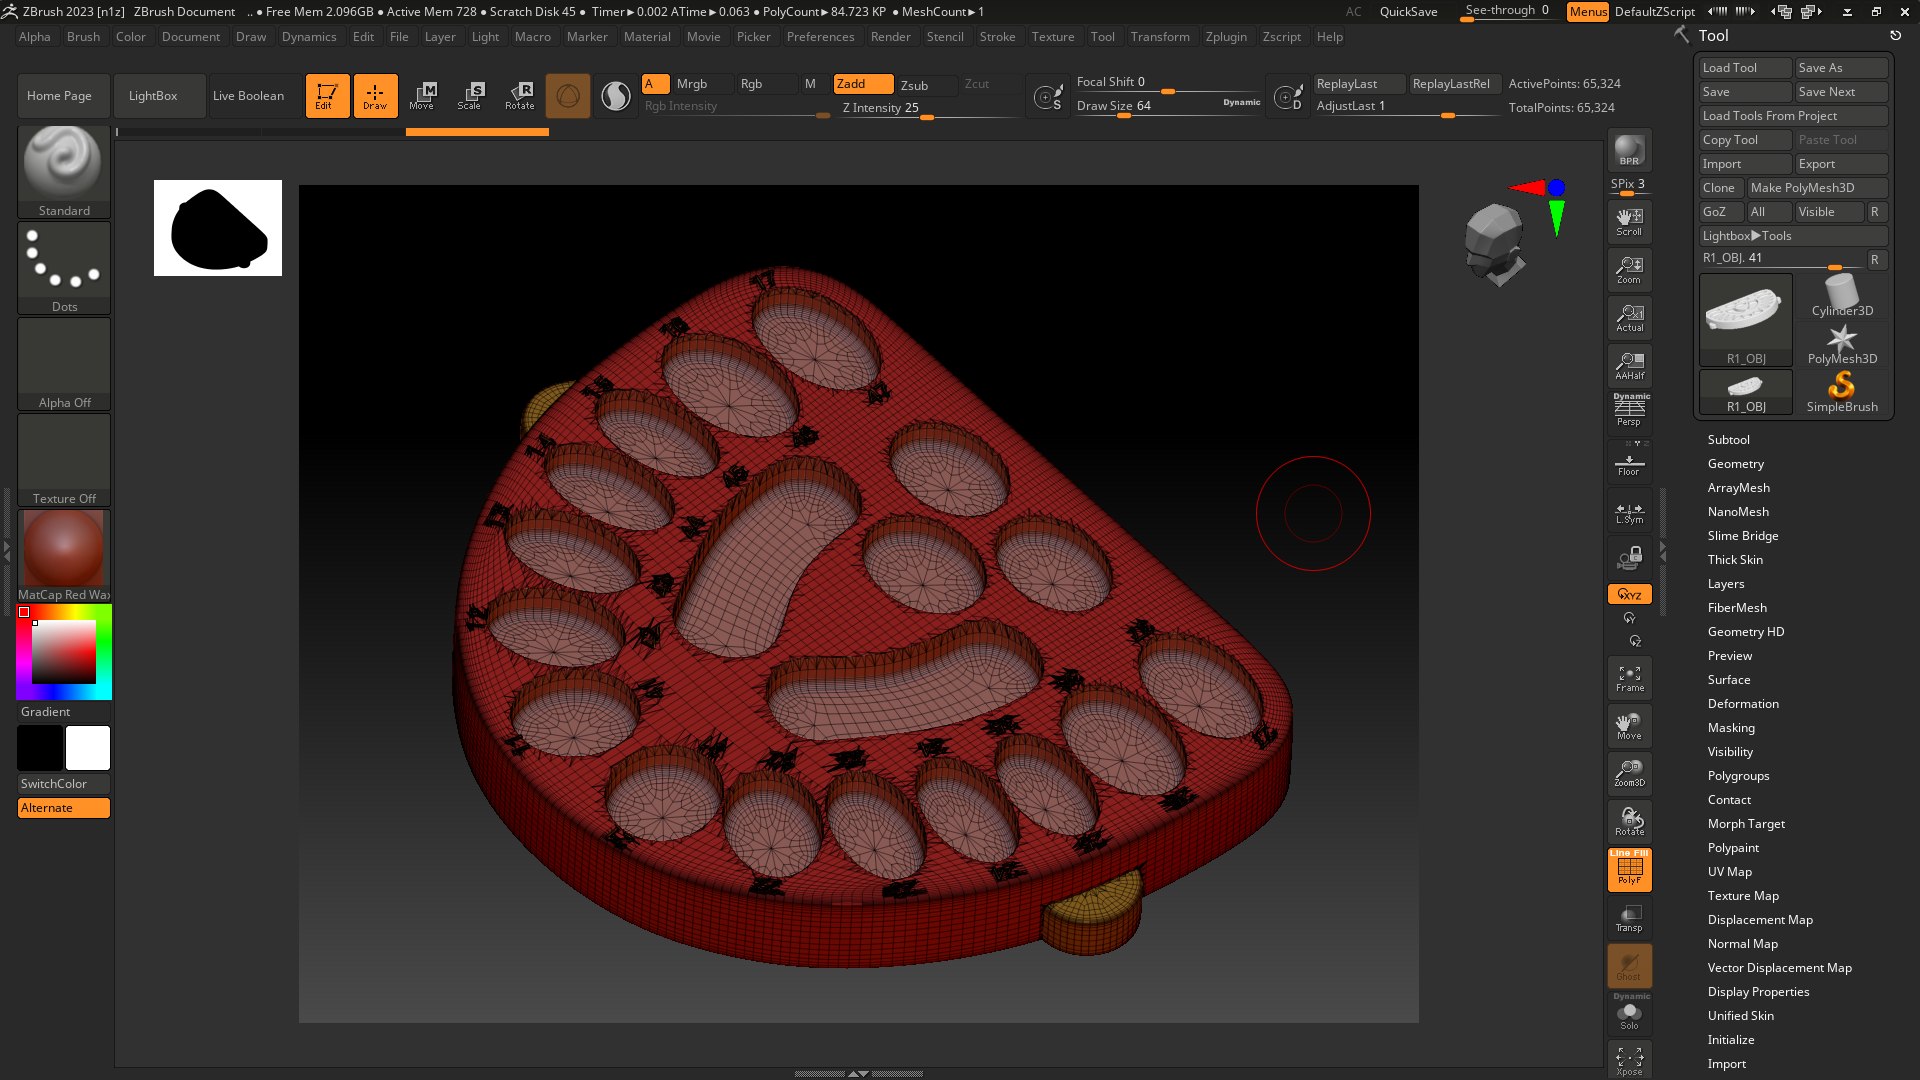This screenshot has height=1080, width=1920.
Task: Select the PolyMesh3D star tool
Action: 1842,344
